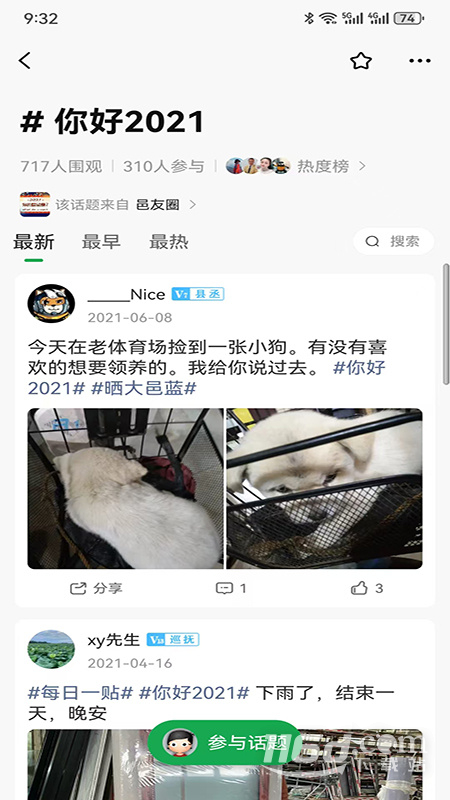Viewport: 450px width, 800px height.
Task: Click the vertical scrollbar on the right
Action: 446,324
